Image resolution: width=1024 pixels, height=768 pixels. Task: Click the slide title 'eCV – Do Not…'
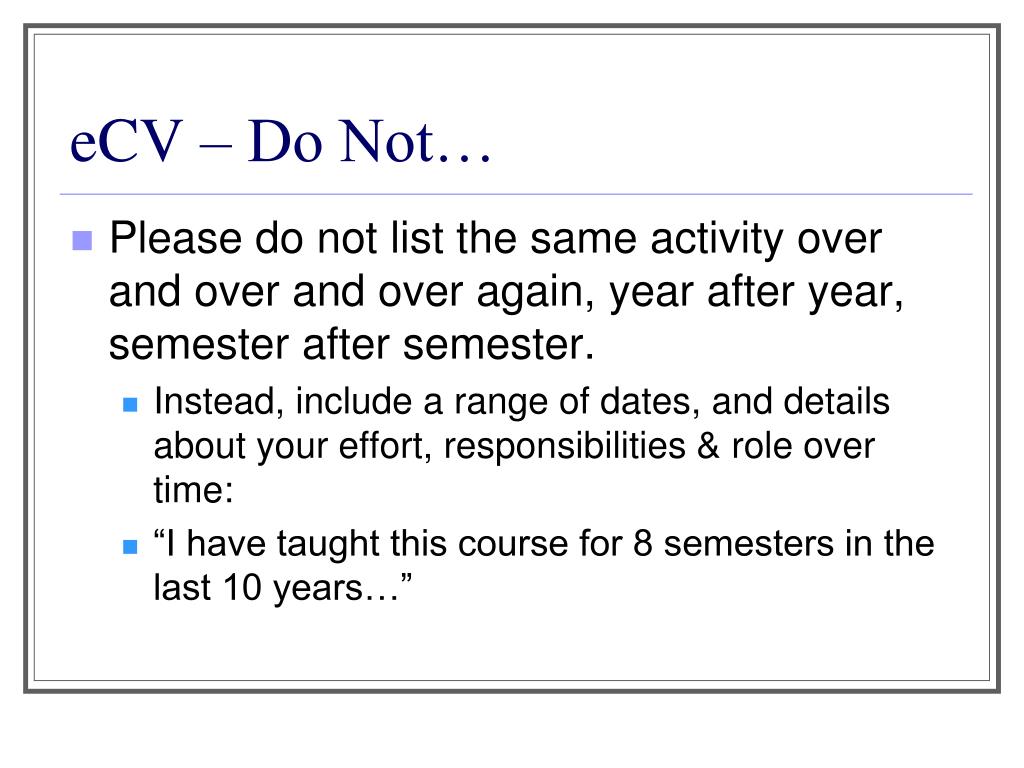pos(281,141)
